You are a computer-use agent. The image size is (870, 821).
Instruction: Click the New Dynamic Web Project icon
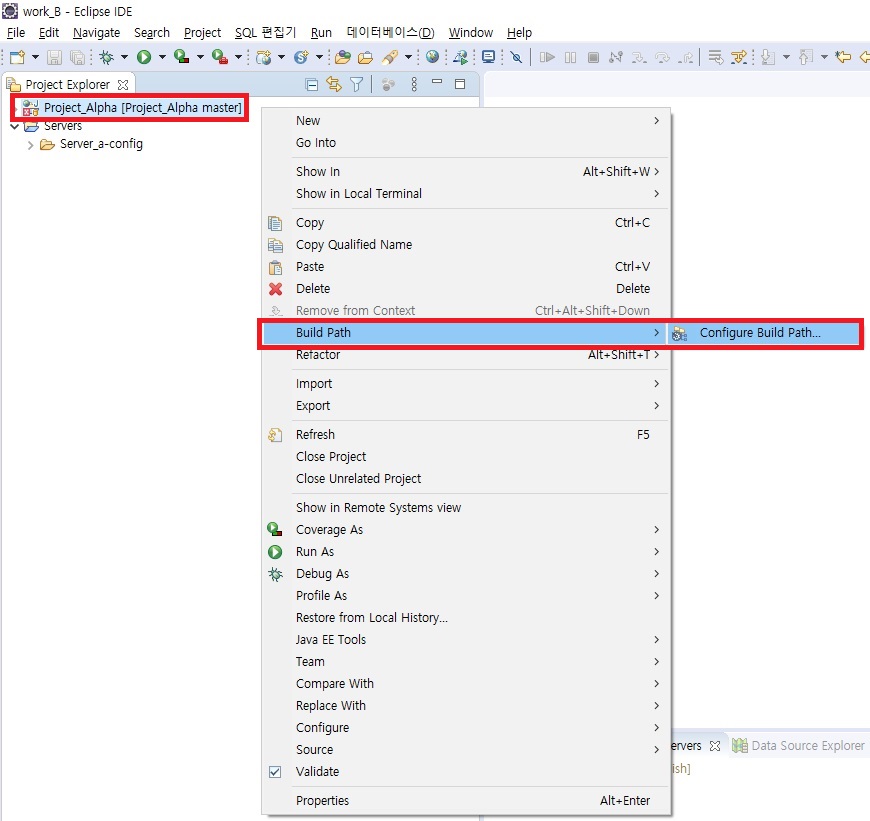[264, 57]
